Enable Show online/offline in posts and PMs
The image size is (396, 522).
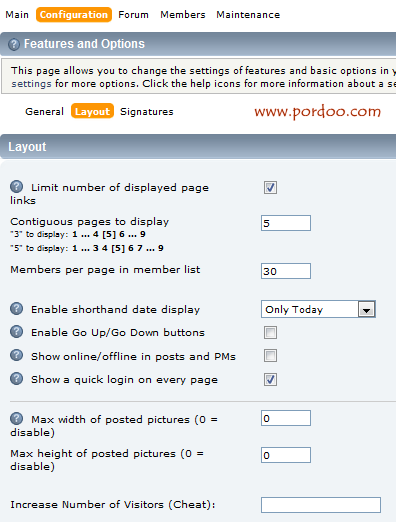coord(270,356)
